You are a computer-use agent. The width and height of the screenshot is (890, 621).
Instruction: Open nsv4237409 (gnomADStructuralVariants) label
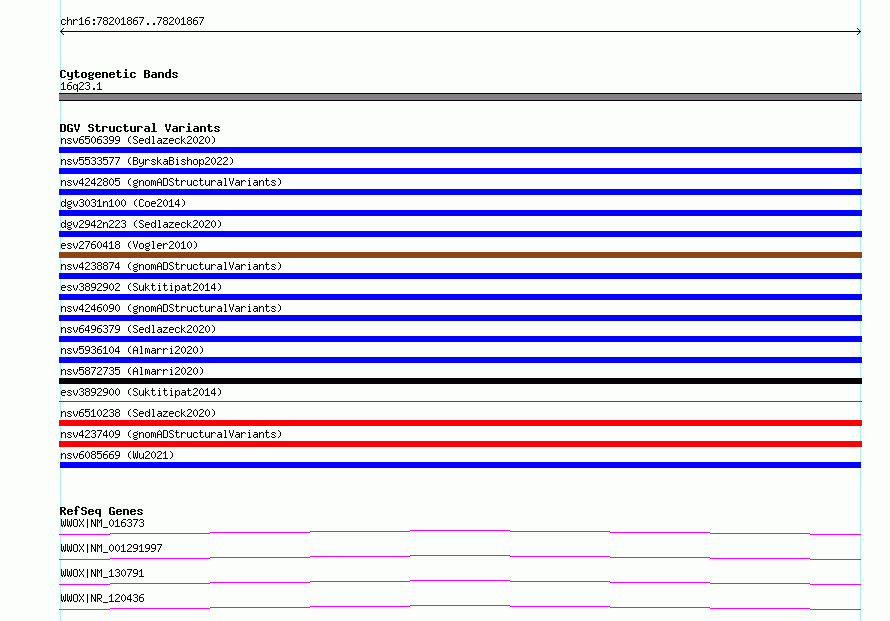(x=171, y=434)
